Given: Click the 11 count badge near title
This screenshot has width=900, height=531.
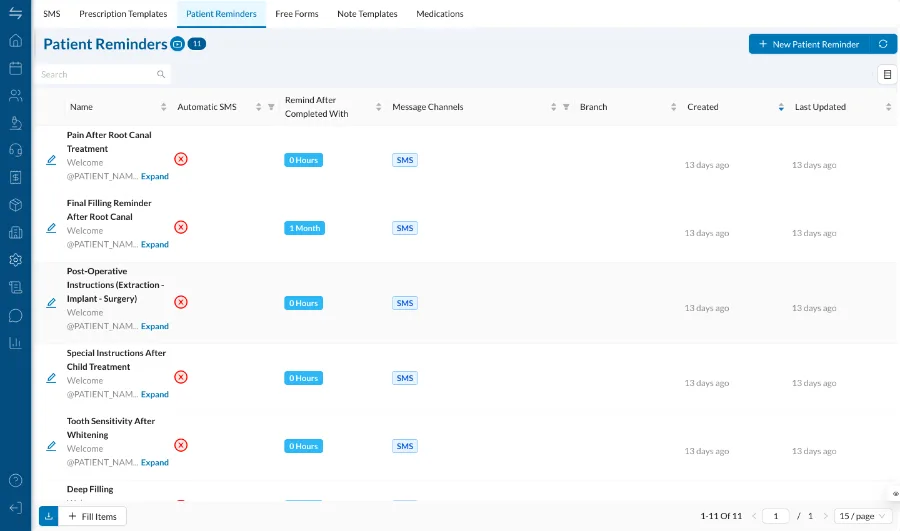Looking at the screenshot, I should pos(197,44).
